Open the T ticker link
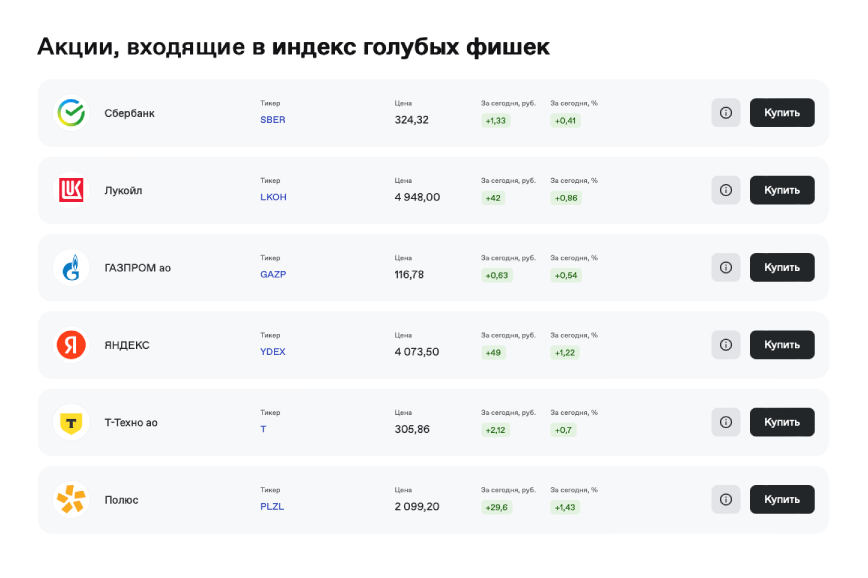Viewport: 868px width, 578px height. tap(264, 429)
